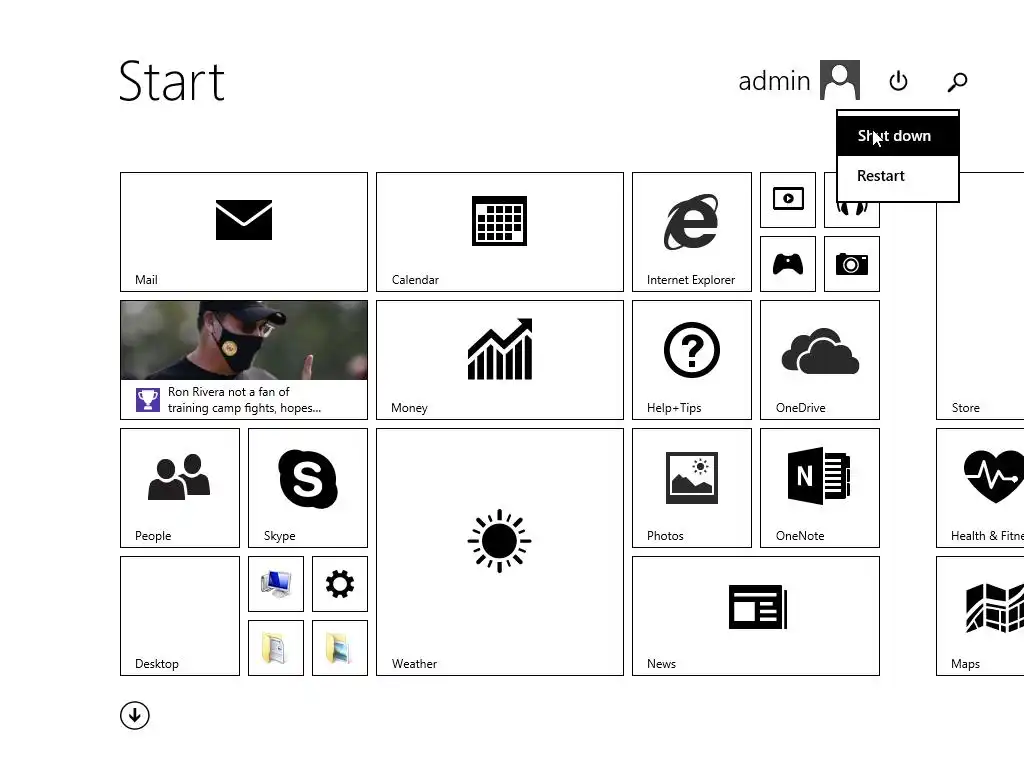This screenshot has width=1024, height=768.
Task: Open the Weather tile
Action: [500, 552]
